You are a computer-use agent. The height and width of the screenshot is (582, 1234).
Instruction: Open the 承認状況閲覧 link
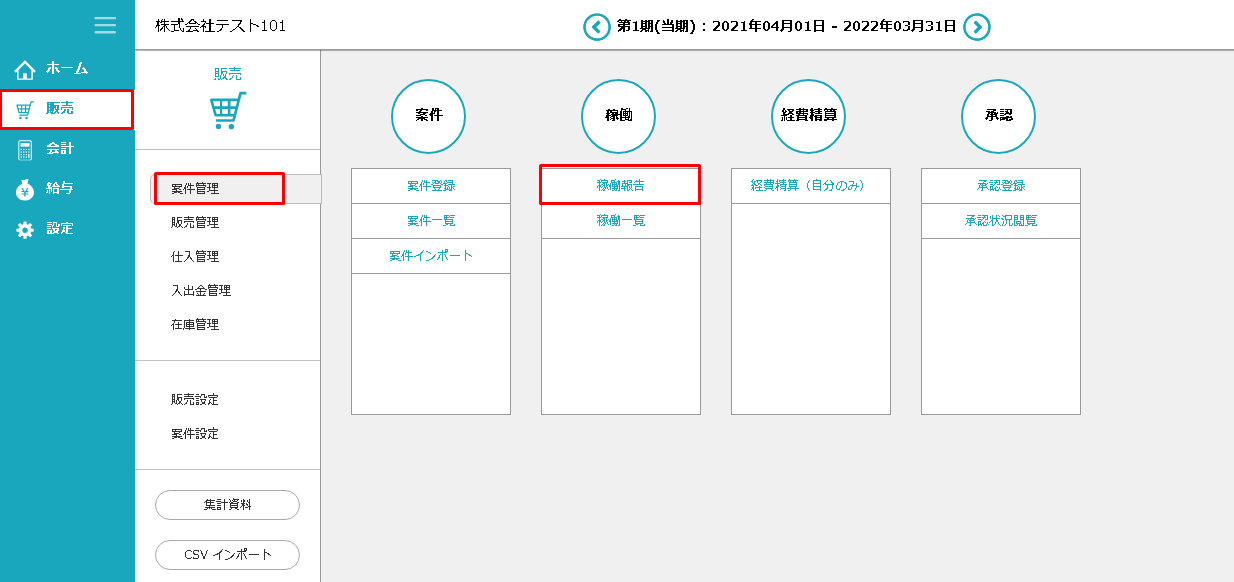pos(1001,221)
